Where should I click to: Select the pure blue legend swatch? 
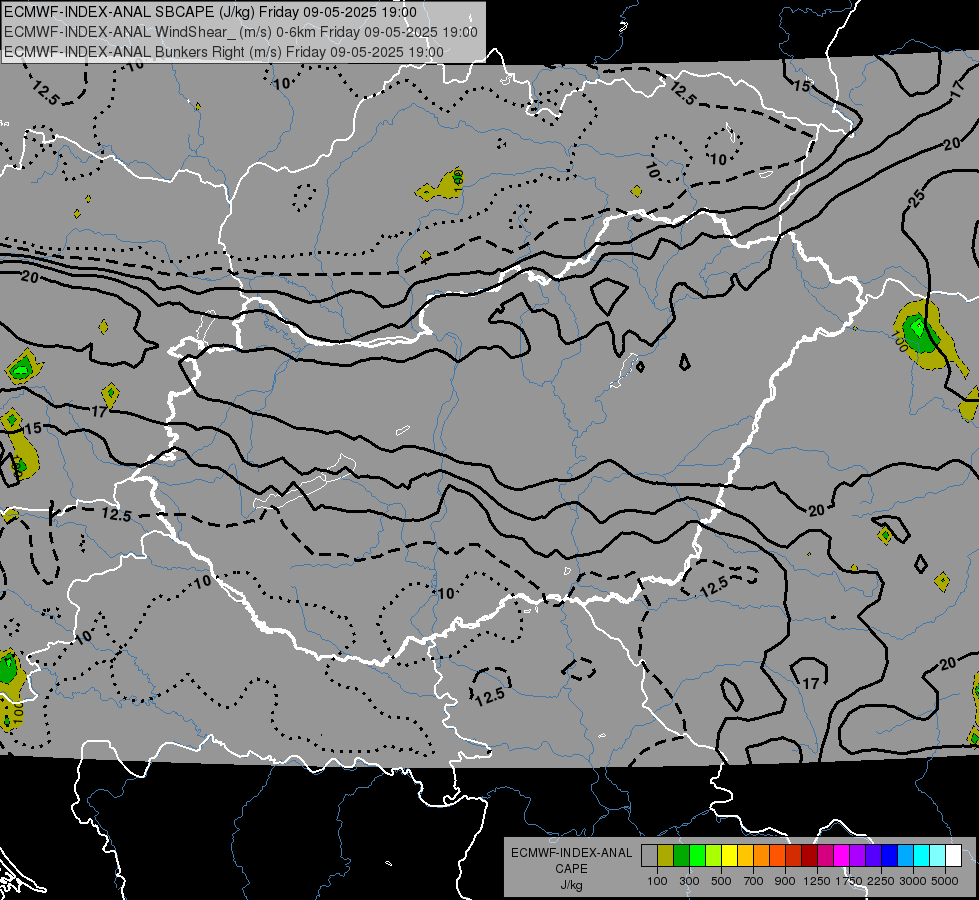890,855
